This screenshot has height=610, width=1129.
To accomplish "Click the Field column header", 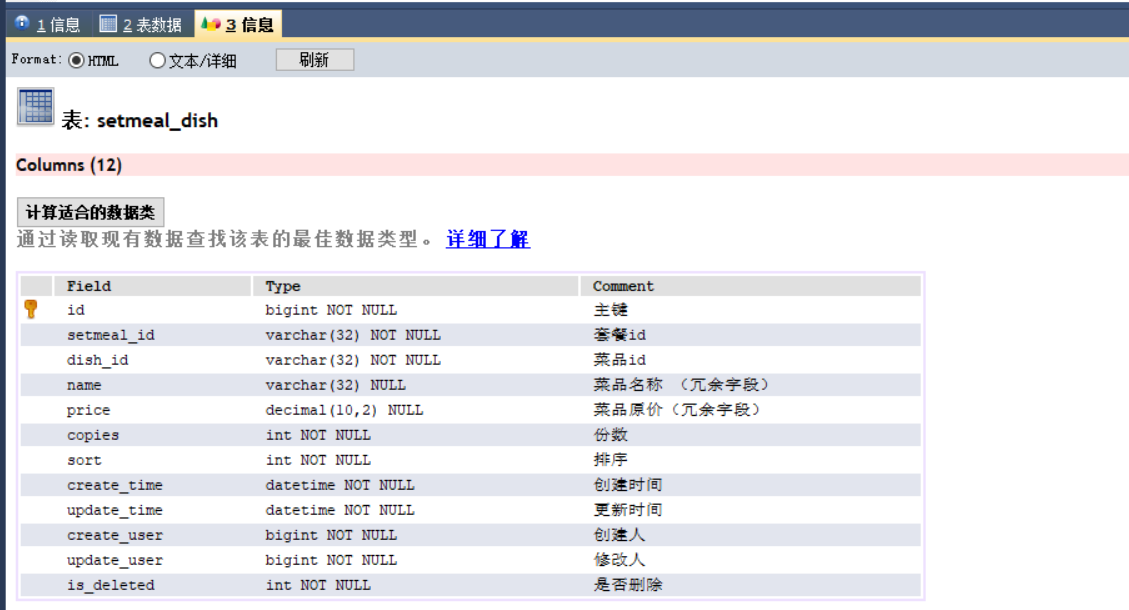I will 153,286.
